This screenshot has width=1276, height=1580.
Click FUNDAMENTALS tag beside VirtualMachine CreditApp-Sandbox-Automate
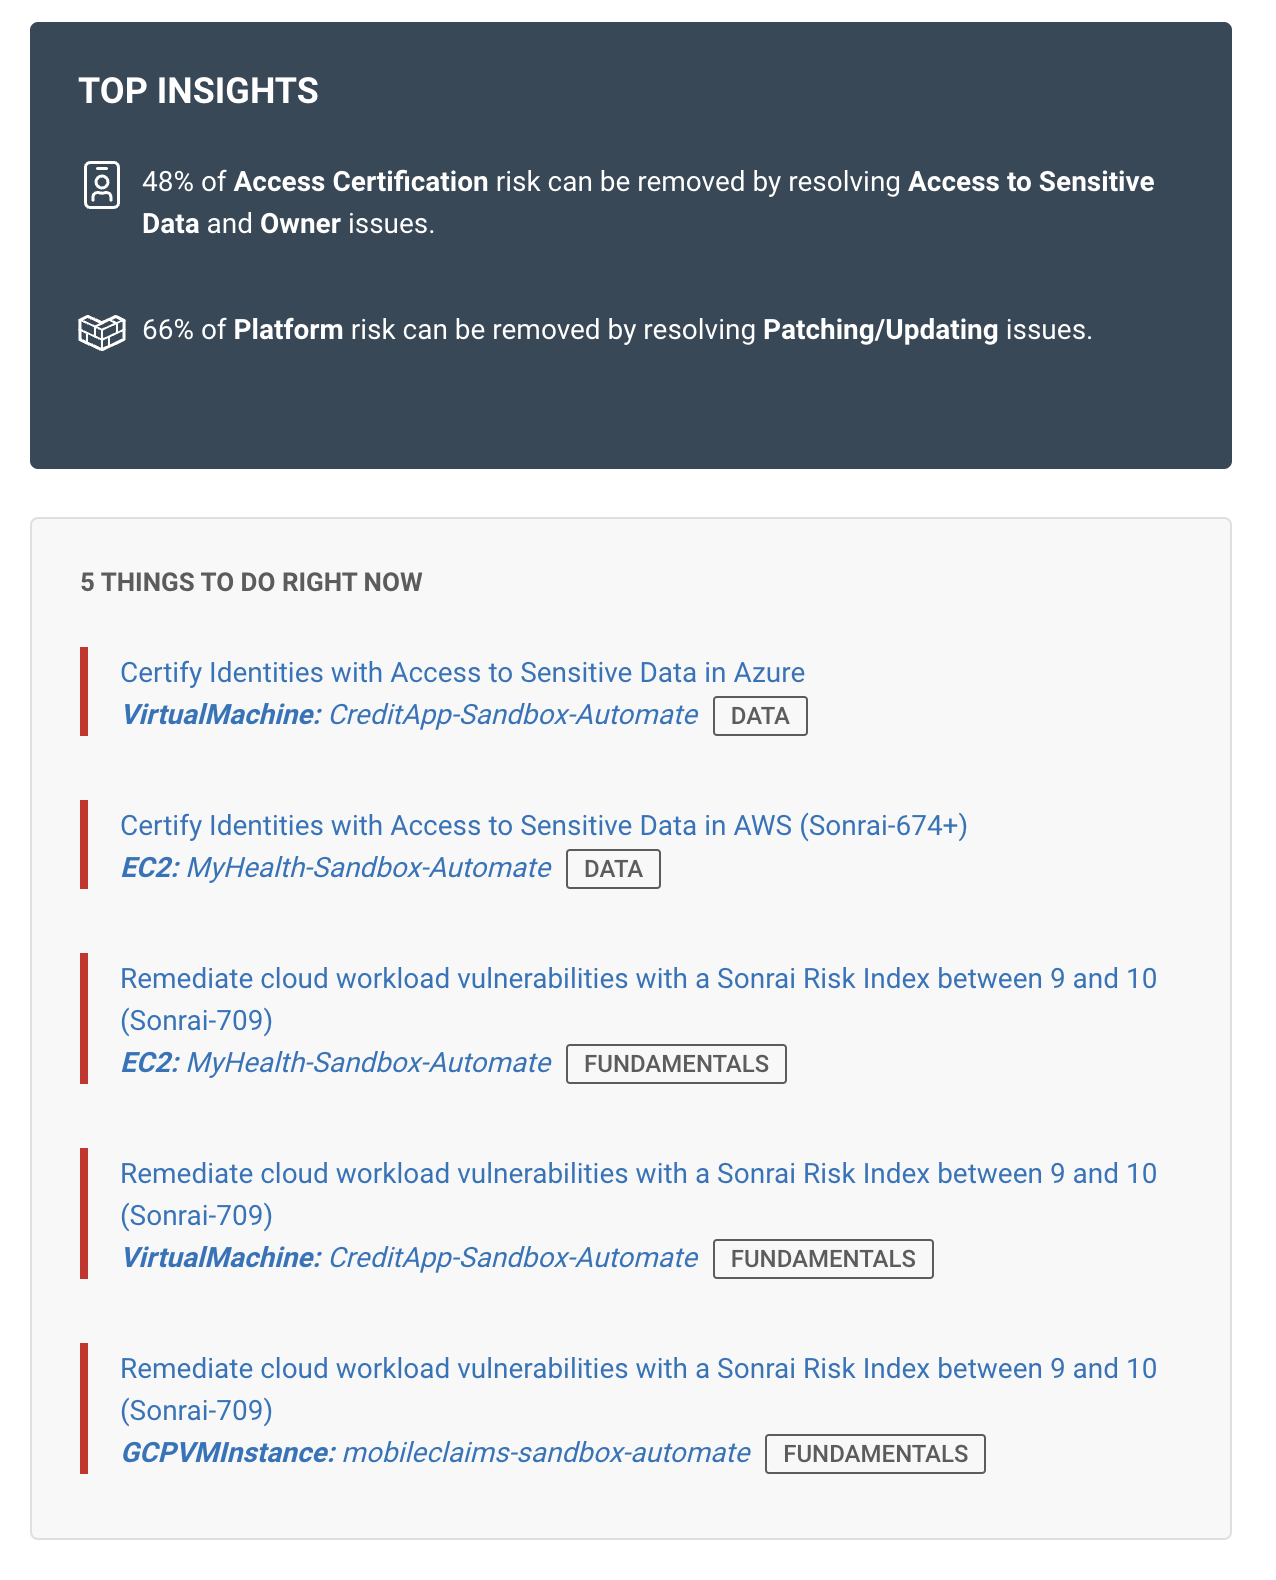(823, 1259)
